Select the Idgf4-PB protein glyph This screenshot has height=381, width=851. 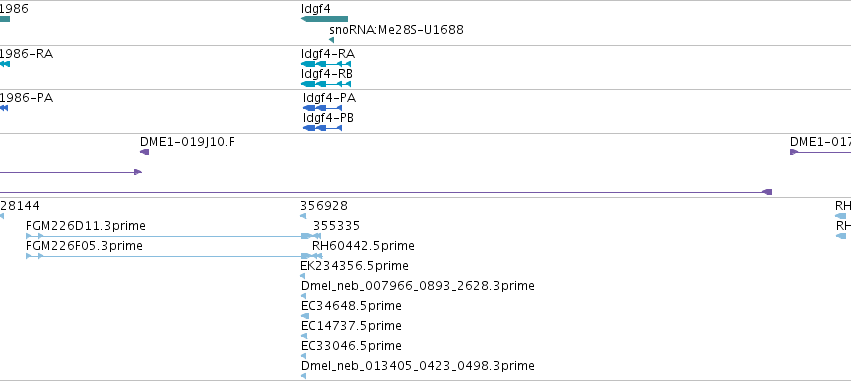pyautogui.click(x=322, y=128)
